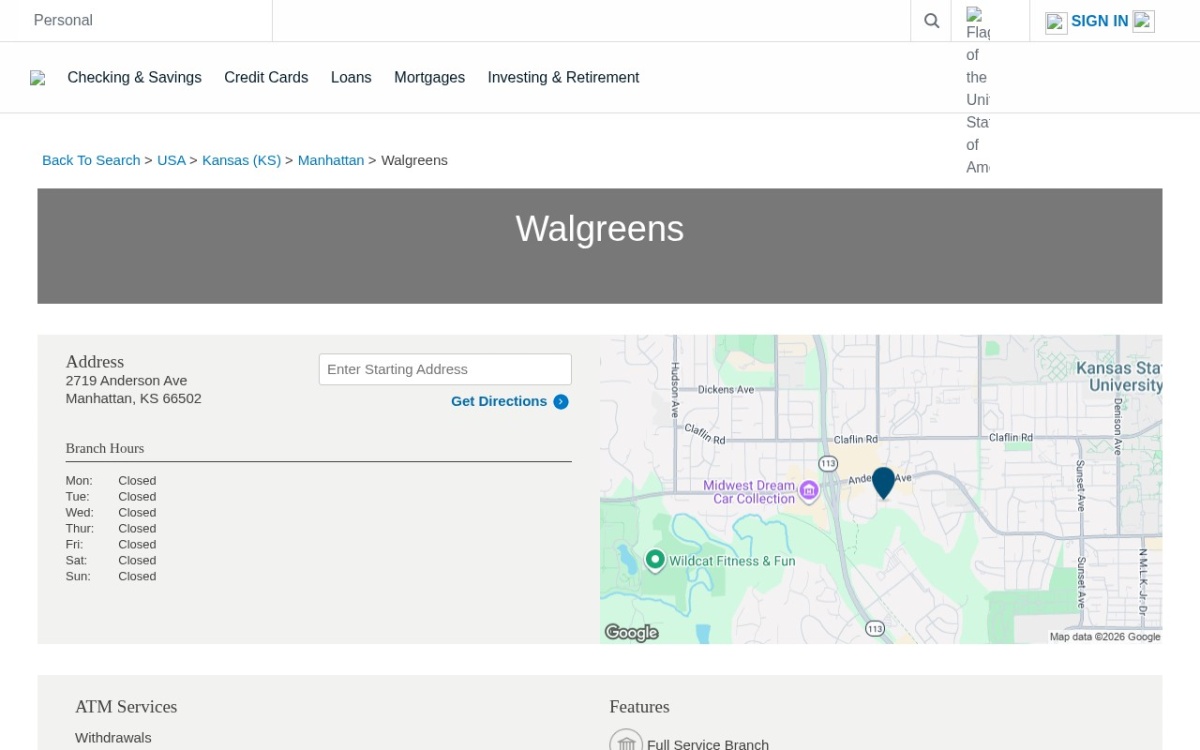Open the Mortgages menu
1200x750 pixels.
429,77
